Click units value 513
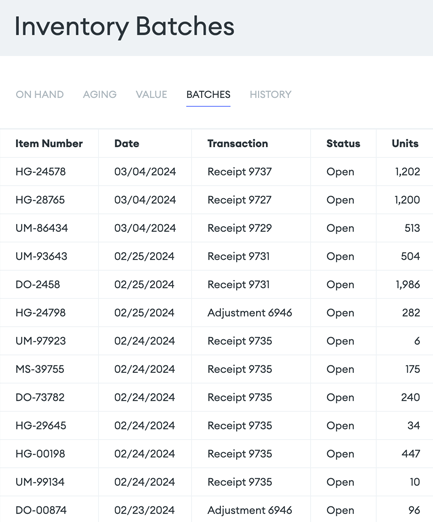This screenshot has height=522, width=433. 412,228
